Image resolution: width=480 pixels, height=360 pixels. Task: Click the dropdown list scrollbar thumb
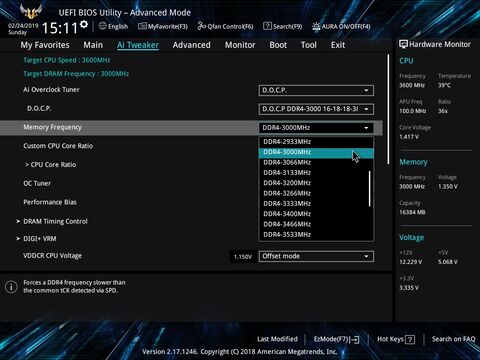(369, 189)
